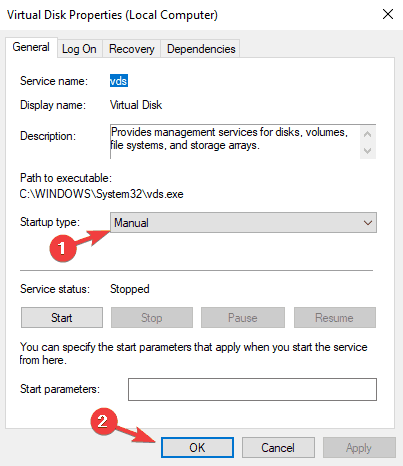Image resolution: width=403 pixels, height=466 pixels.
Task: Click the disabled Stop button
Action: point(152,318)
